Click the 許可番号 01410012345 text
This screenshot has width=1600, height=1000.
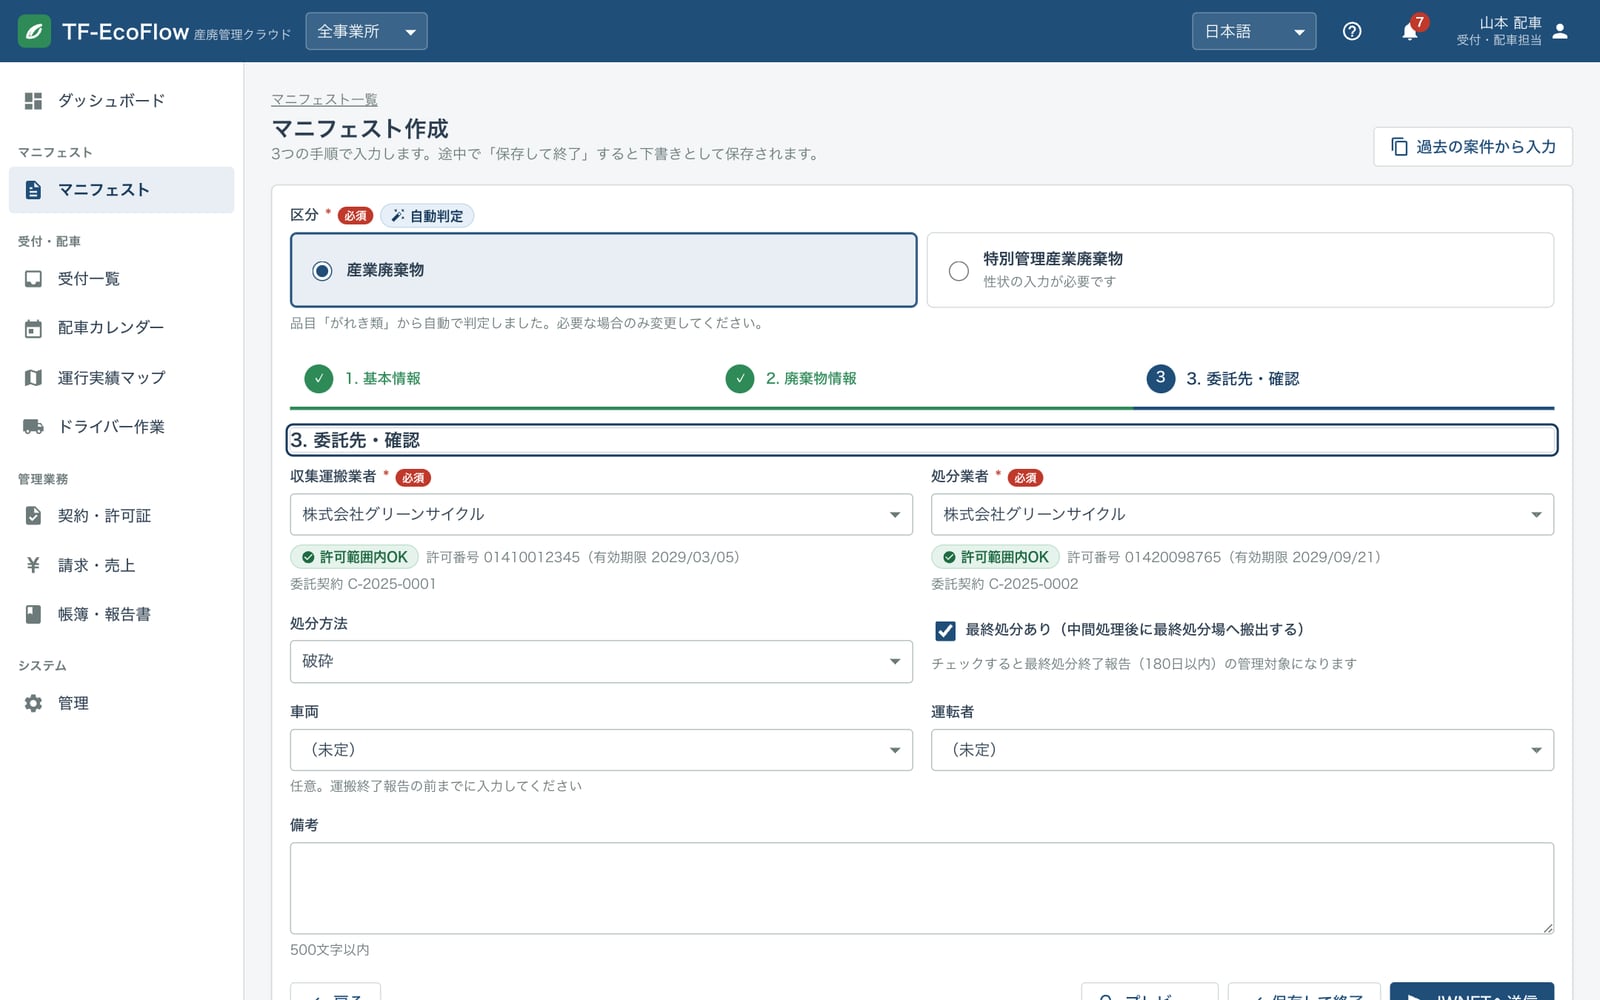(x=503, y=557)
